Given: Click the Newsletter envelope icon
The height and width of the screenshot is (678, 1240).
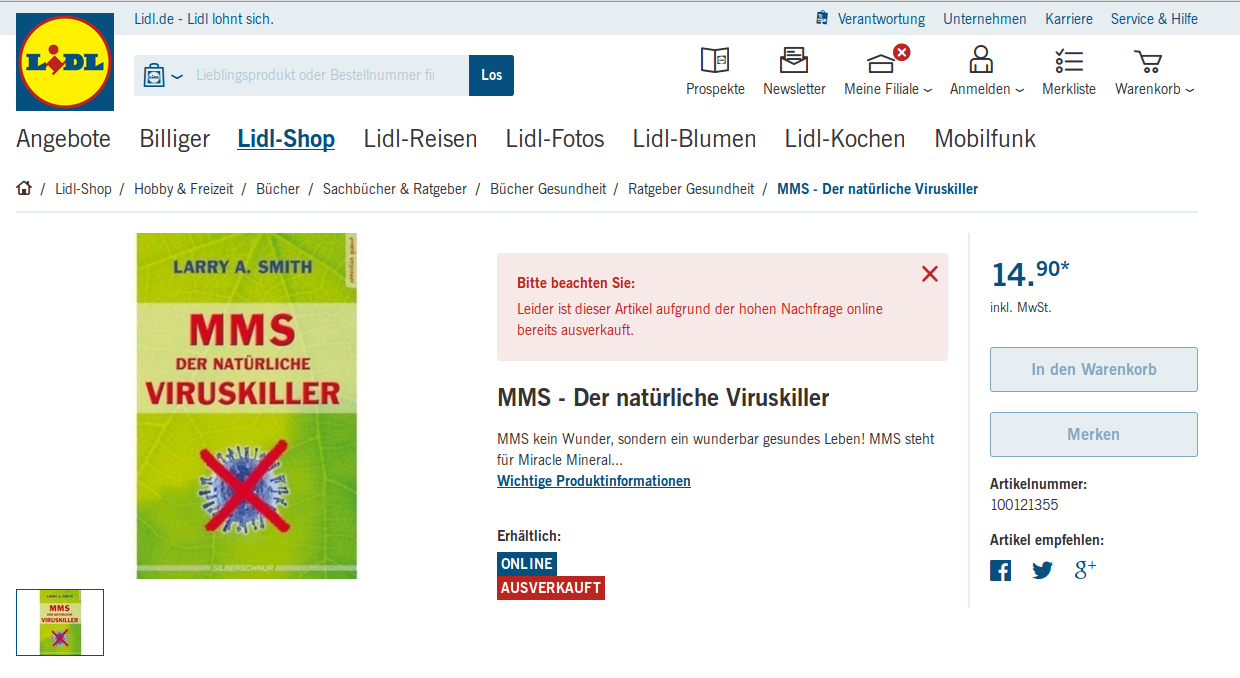Looking at the screenshot, I should pyautogui.click(x=794, y=60).
